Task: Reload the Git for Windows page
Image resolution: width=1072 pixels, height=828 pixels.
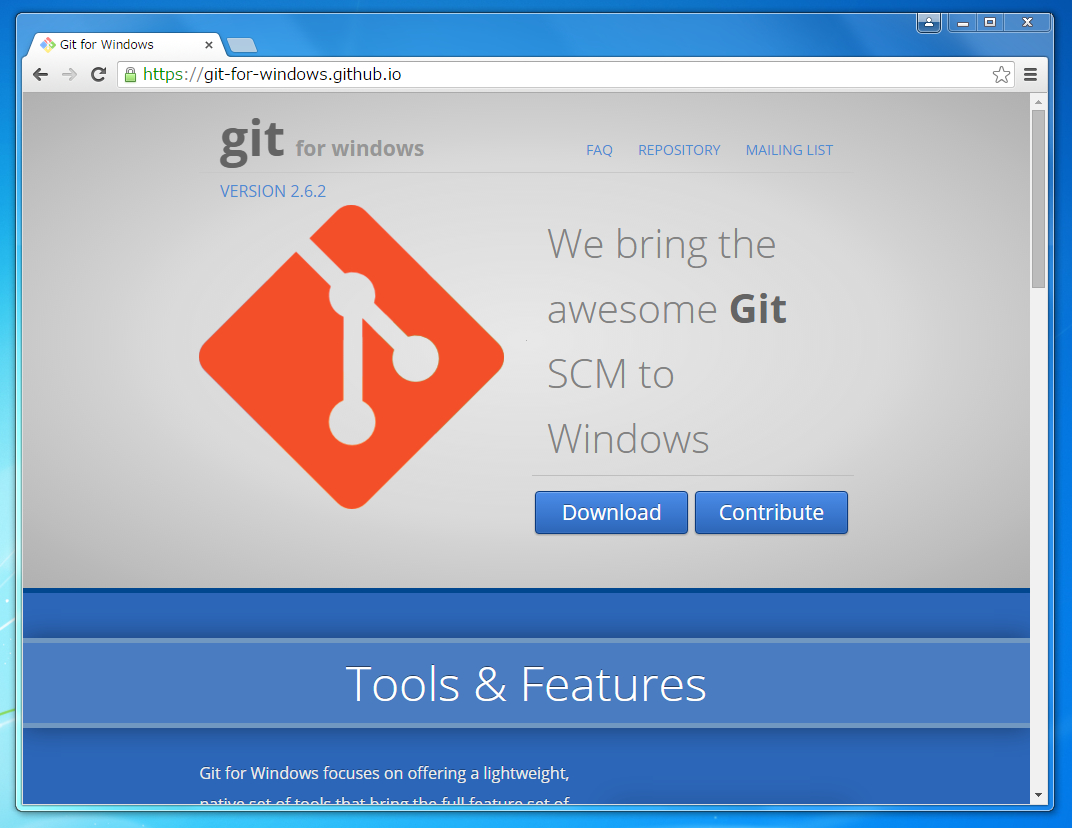Action: tap(98, 74)
